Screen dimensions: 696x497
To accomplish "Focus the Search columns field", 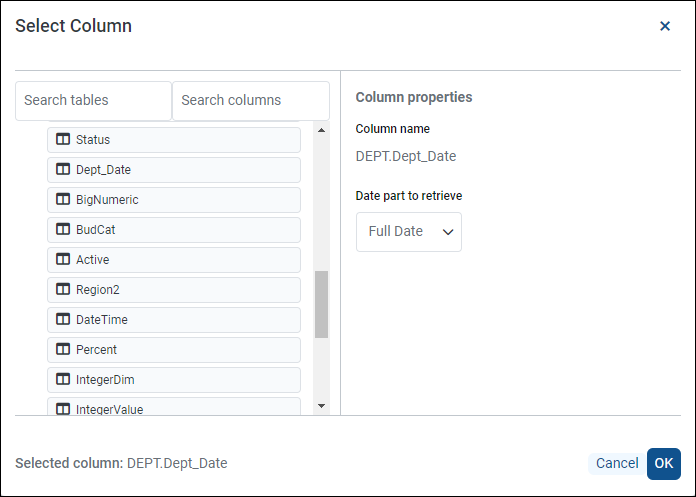I will 251,100.
